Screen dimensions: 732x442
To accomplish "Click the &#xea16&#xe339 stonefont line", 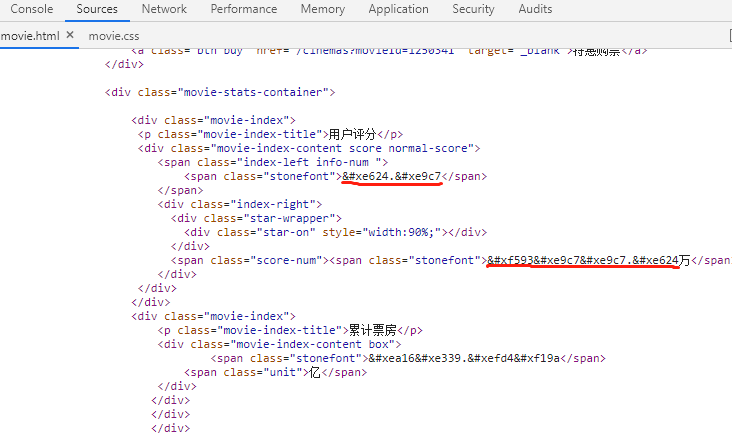I will pyautogui.click(x=408, y=358).
